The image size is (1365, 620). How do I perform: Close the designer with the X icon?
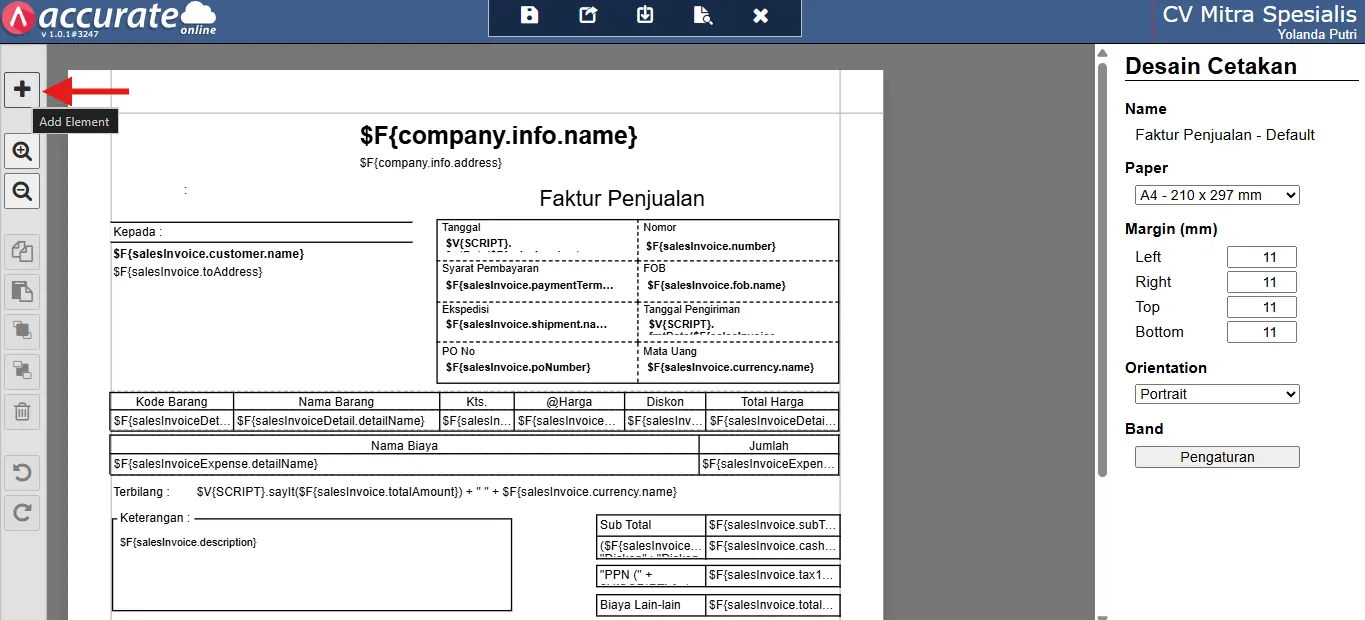pyautogui.click(x=760, y=15)
